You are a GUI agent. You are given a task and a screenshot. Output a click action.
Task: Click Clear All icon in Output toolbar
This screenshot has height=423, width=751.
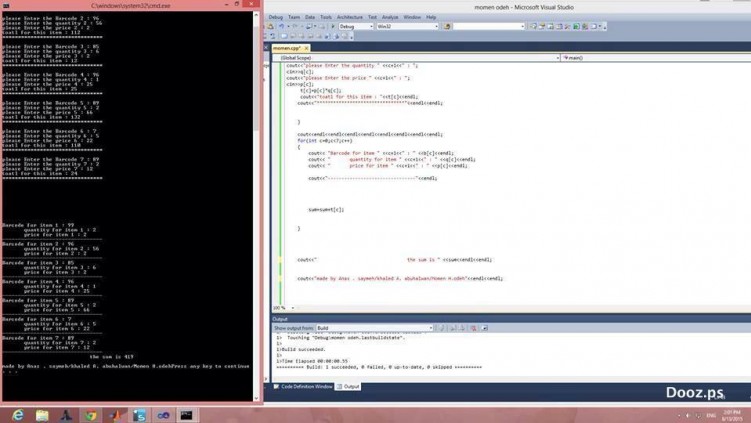tap(473, 328)
